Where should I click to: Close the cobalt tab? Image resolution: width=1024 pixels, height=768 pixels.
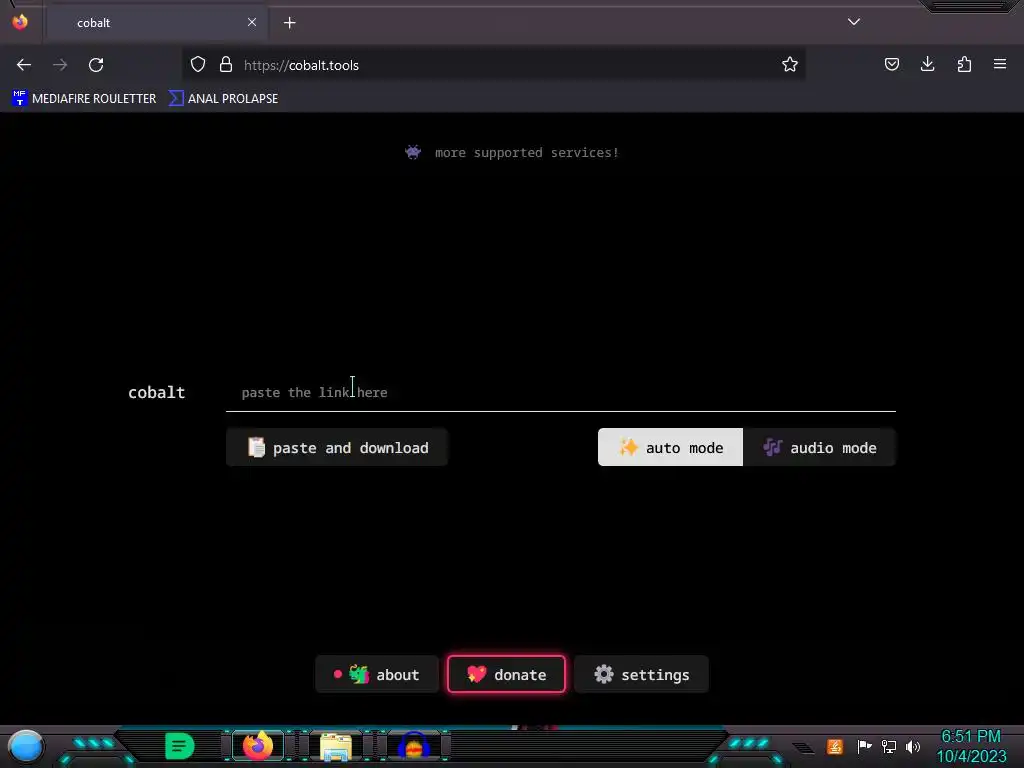click(252, 22)
